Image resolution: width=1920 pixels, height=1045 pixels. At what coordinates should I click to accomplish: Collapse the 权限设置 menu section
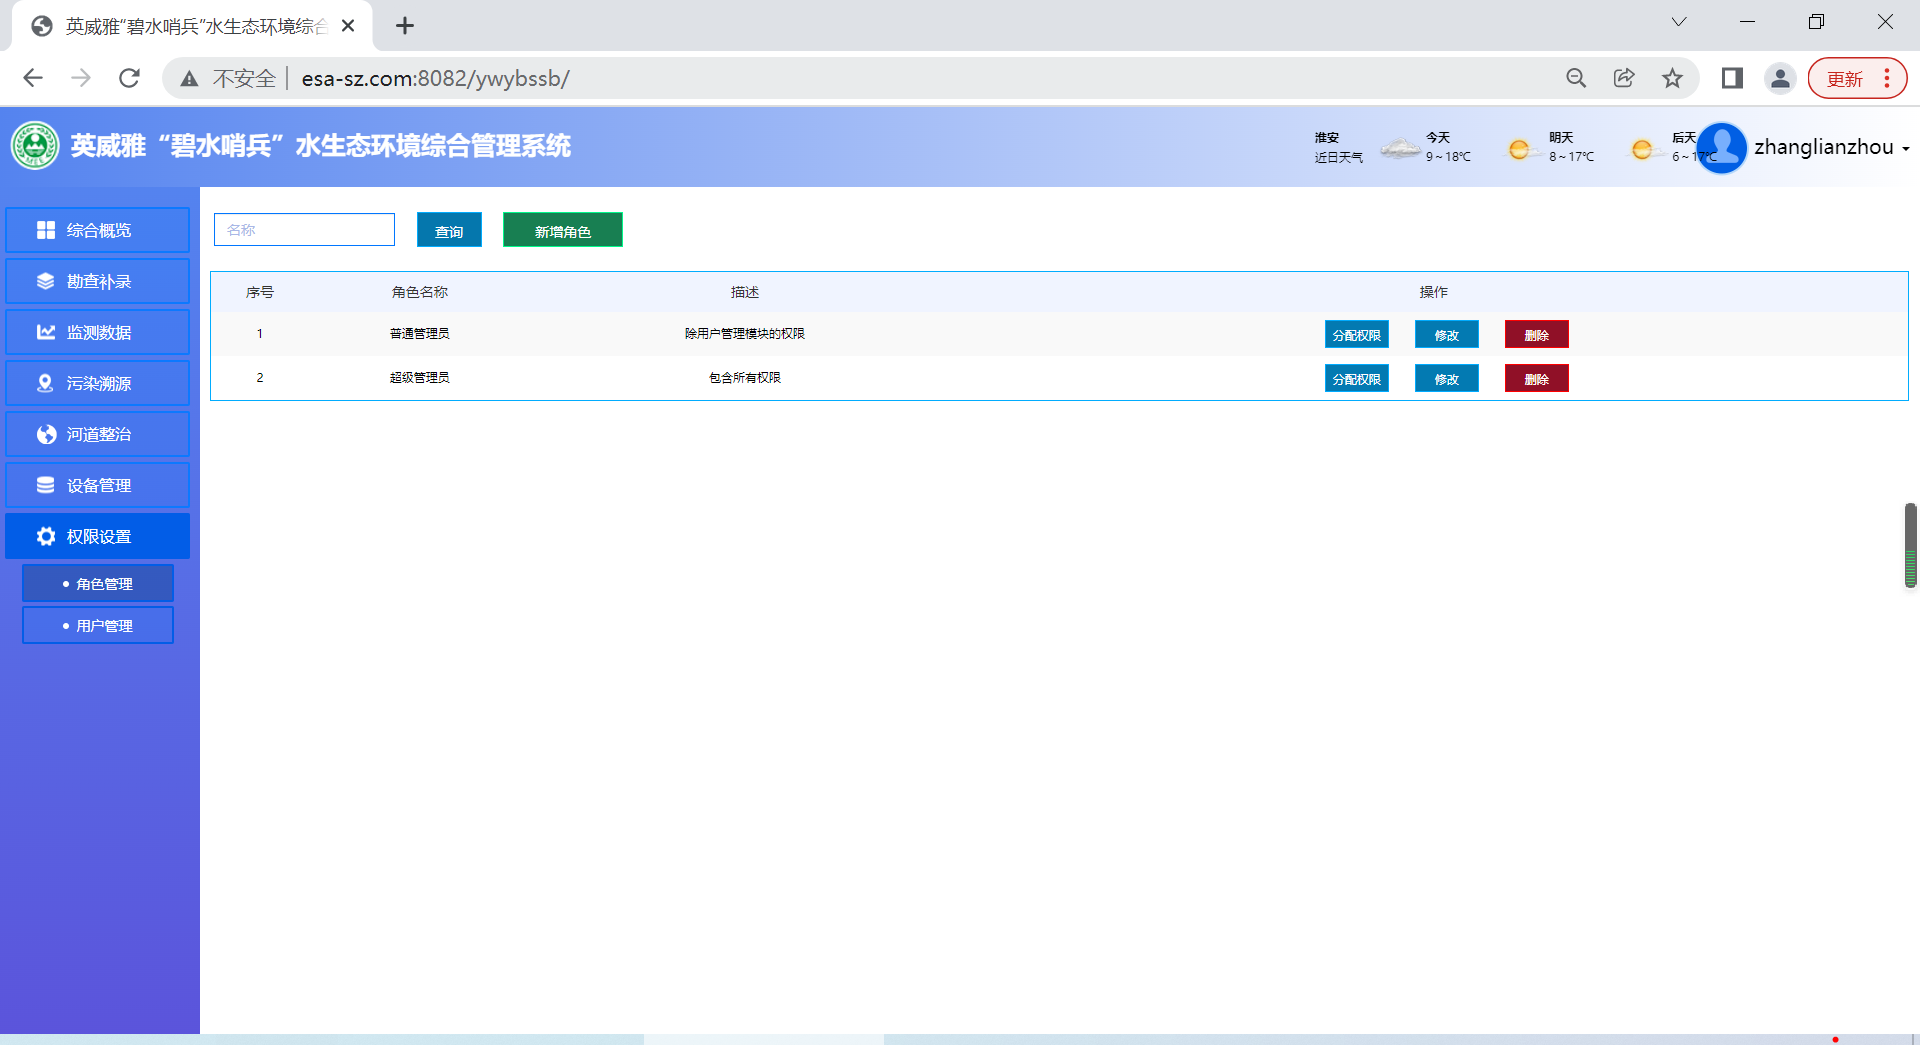98,536
